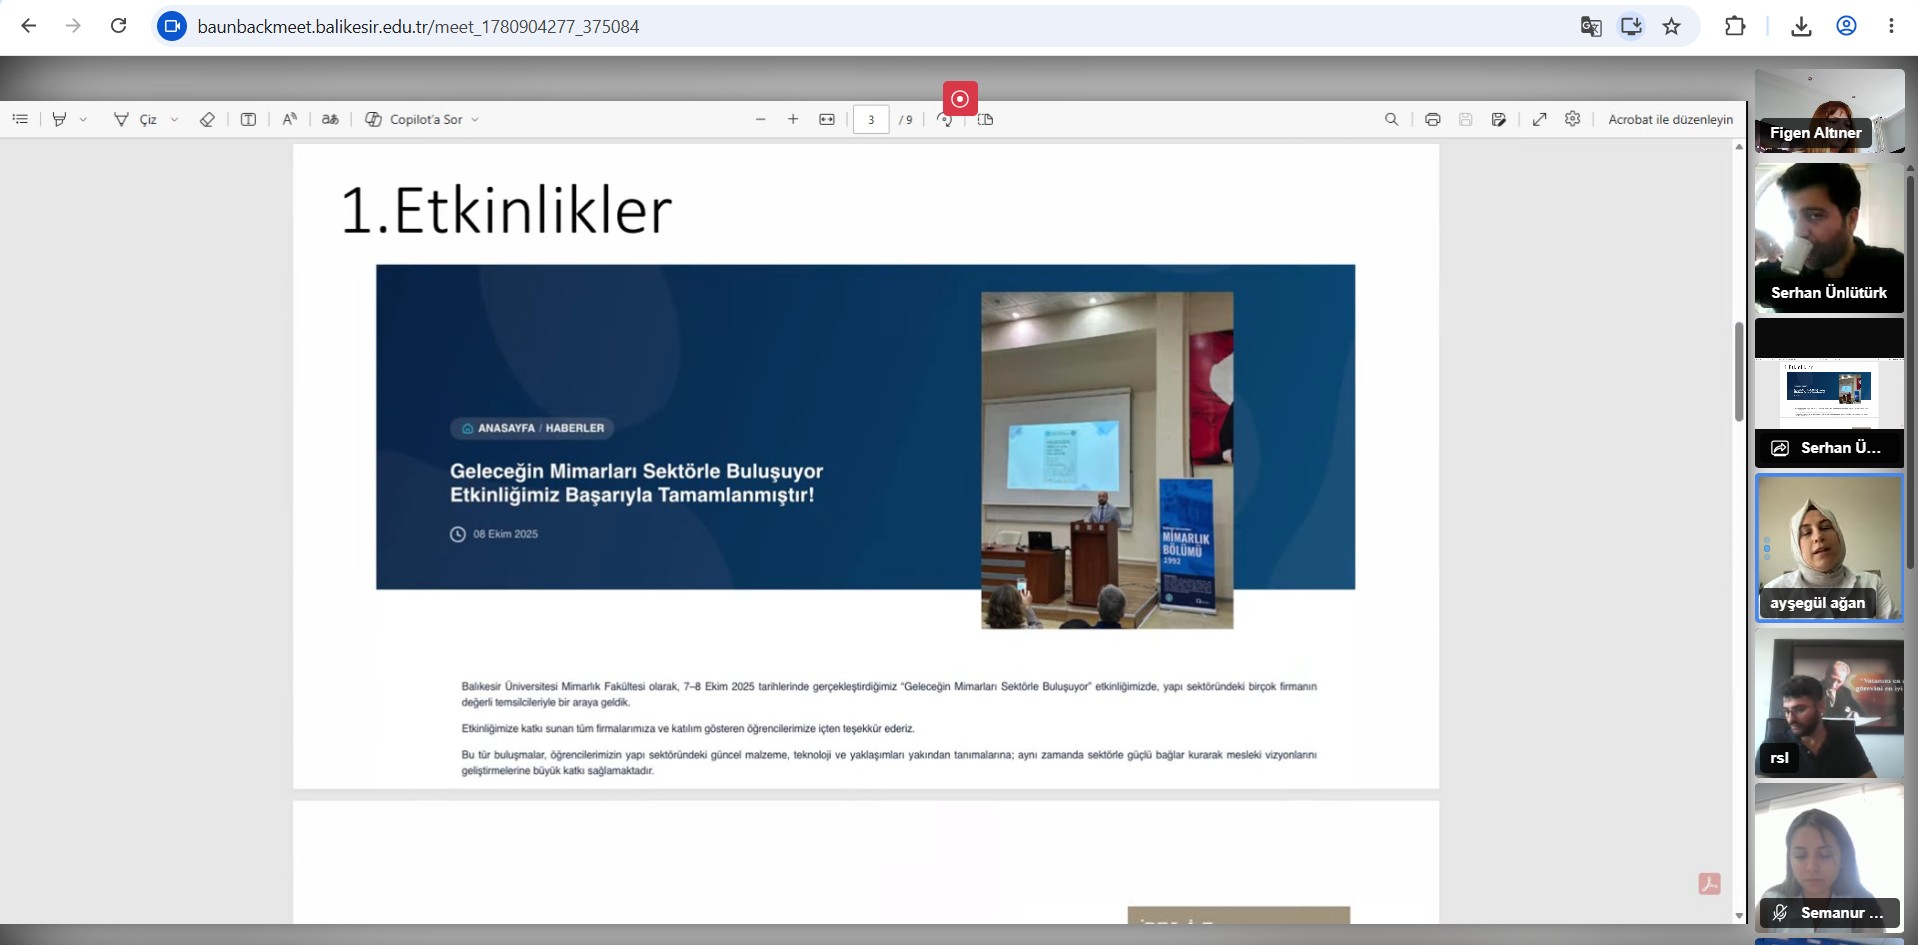Toggle the page view layout button
Screen dimensions: 1918x945
pos(986,119)
